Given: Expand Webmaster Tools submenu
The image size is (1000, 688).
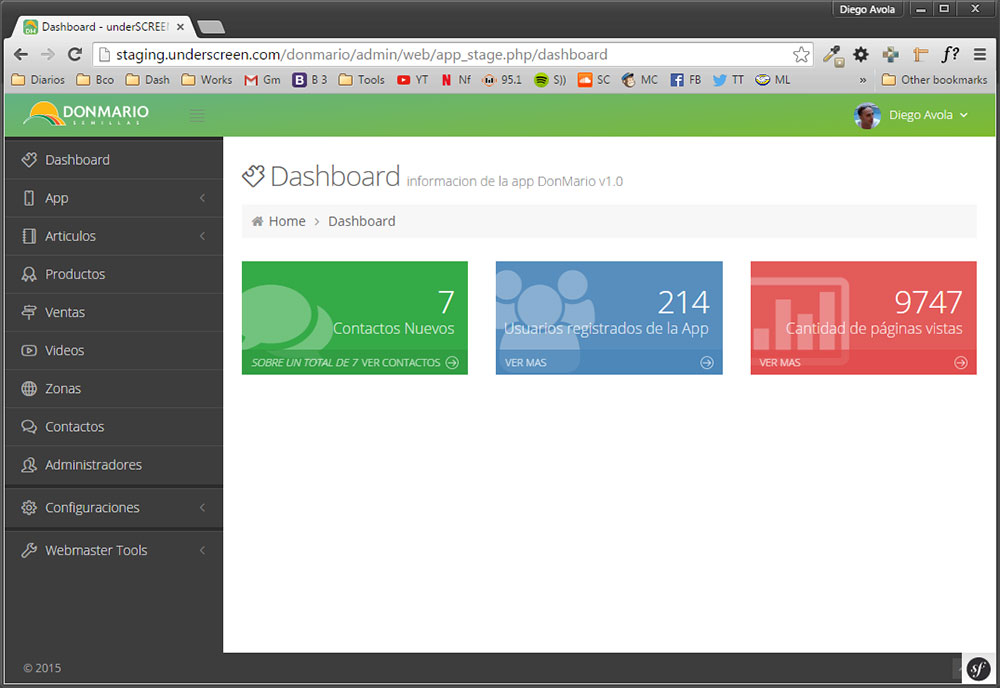Looking at the screenshot, I should click(114, 550).
